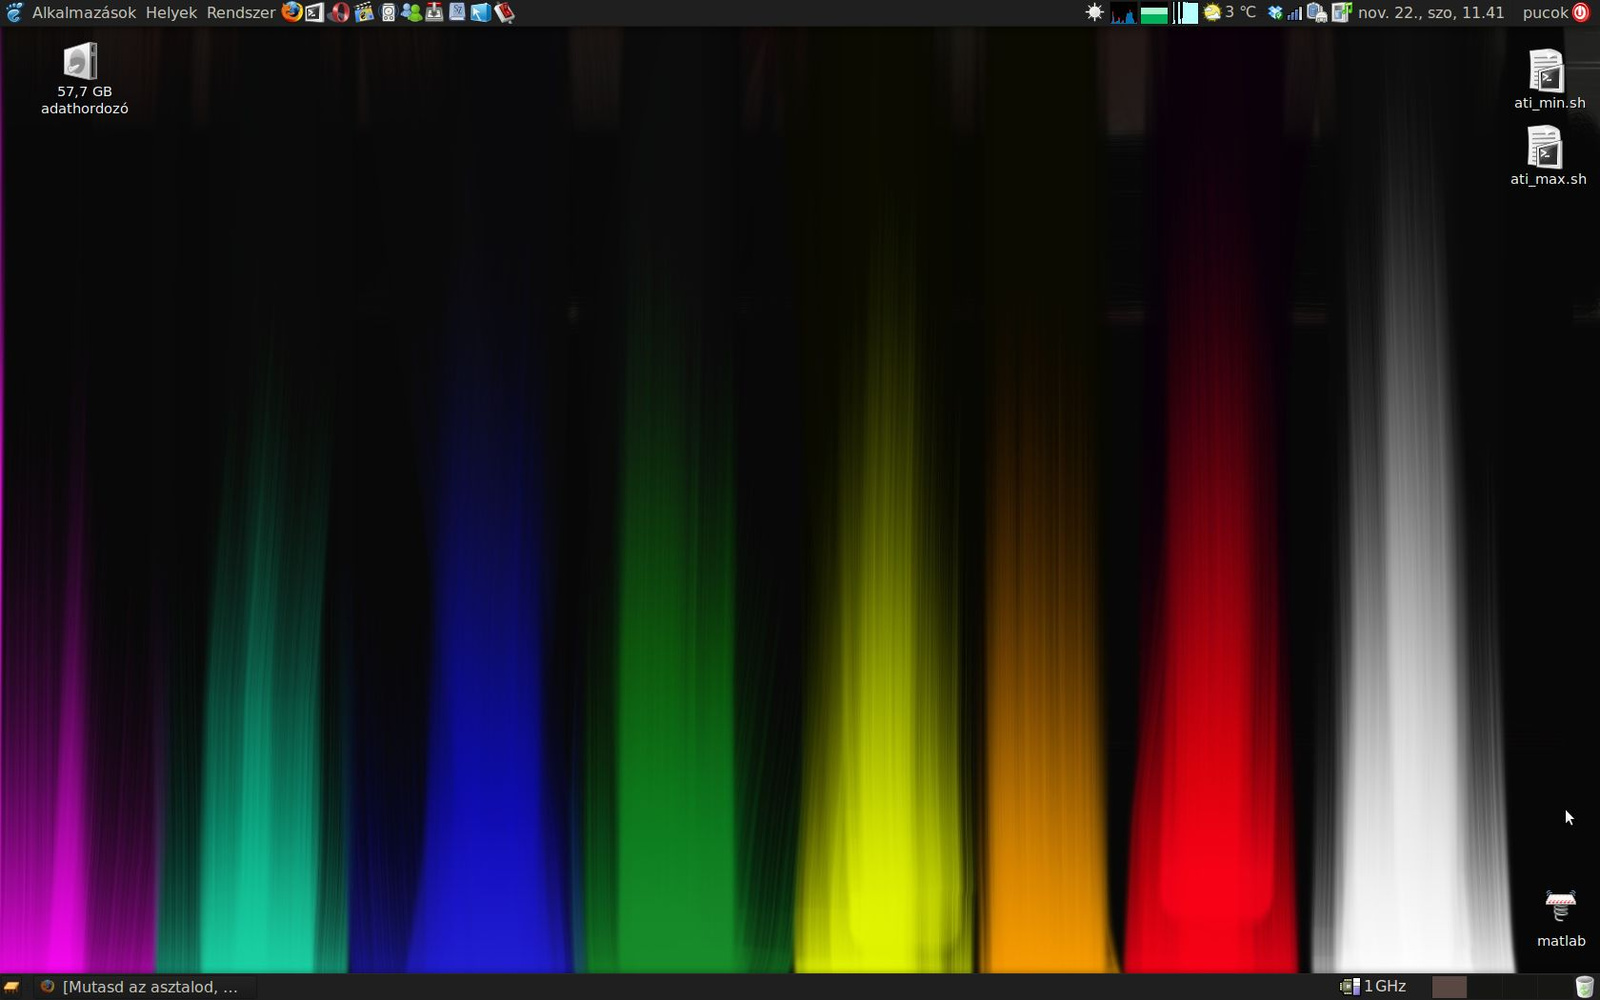Viewport: 1600px width, 1000px height.
Task: Open the speaker music player launcher
Action: [388, 13]
